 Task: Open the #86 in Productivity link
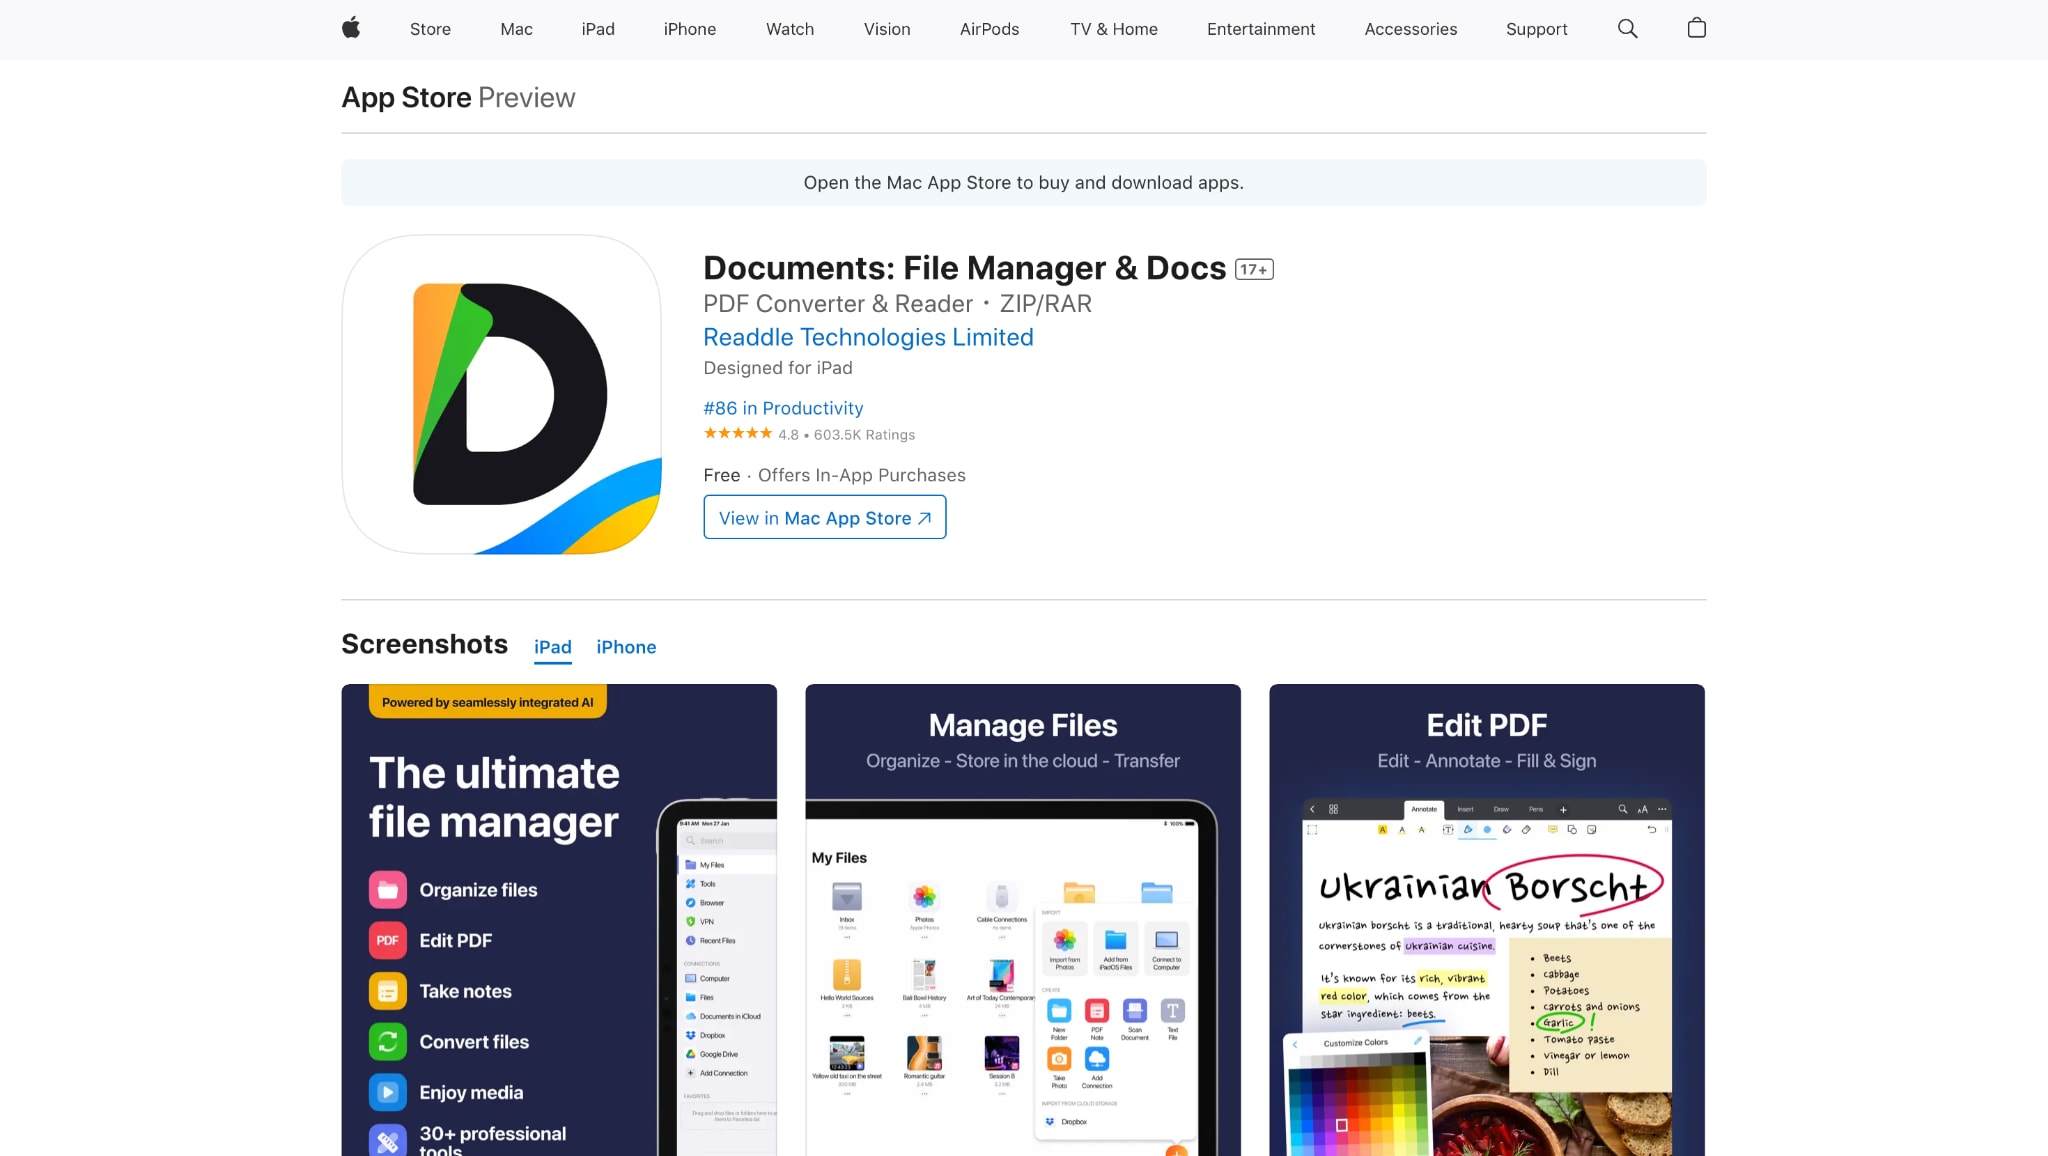(x=783, y=408)
